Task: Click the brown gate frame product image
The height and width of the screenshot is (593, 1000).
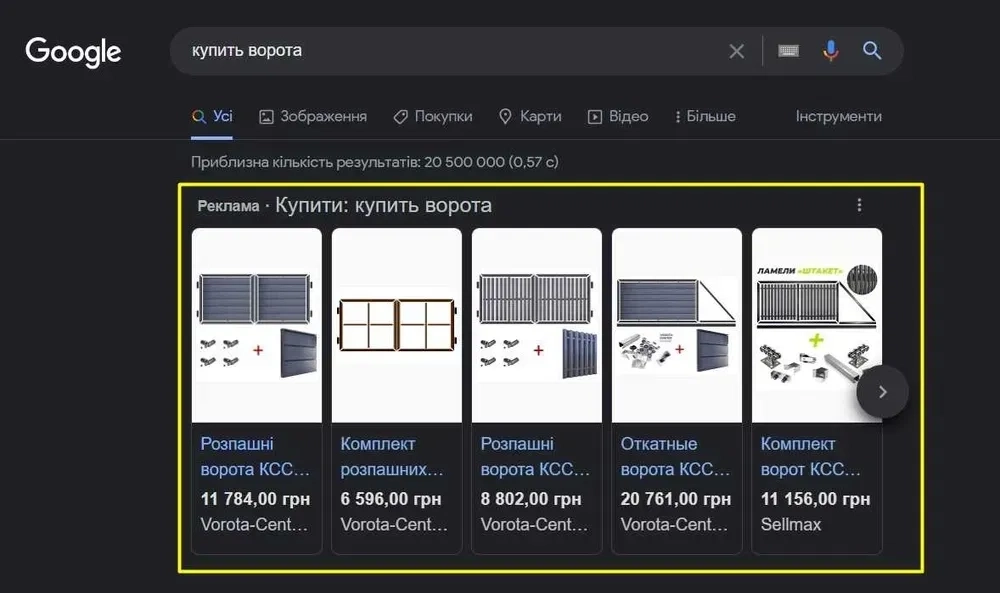Action: coord(397,325)
